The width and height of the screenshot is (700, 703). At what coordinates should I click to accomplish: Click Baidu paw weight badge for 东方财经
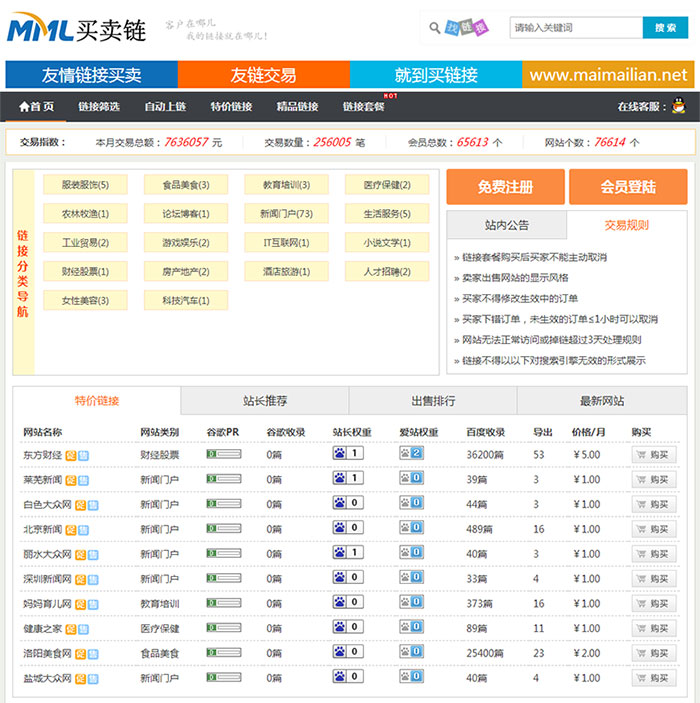[347, 454]
